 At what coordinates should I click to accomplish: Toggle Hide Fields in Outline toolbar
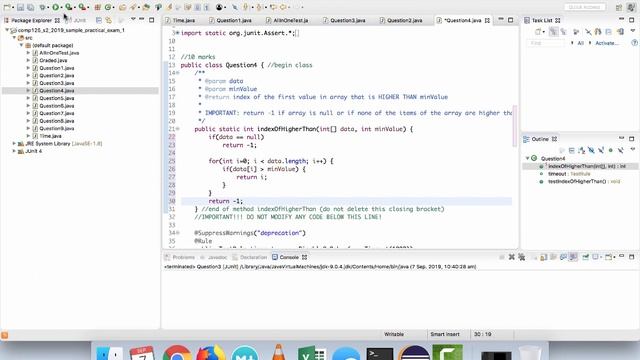tap(591, 151)
